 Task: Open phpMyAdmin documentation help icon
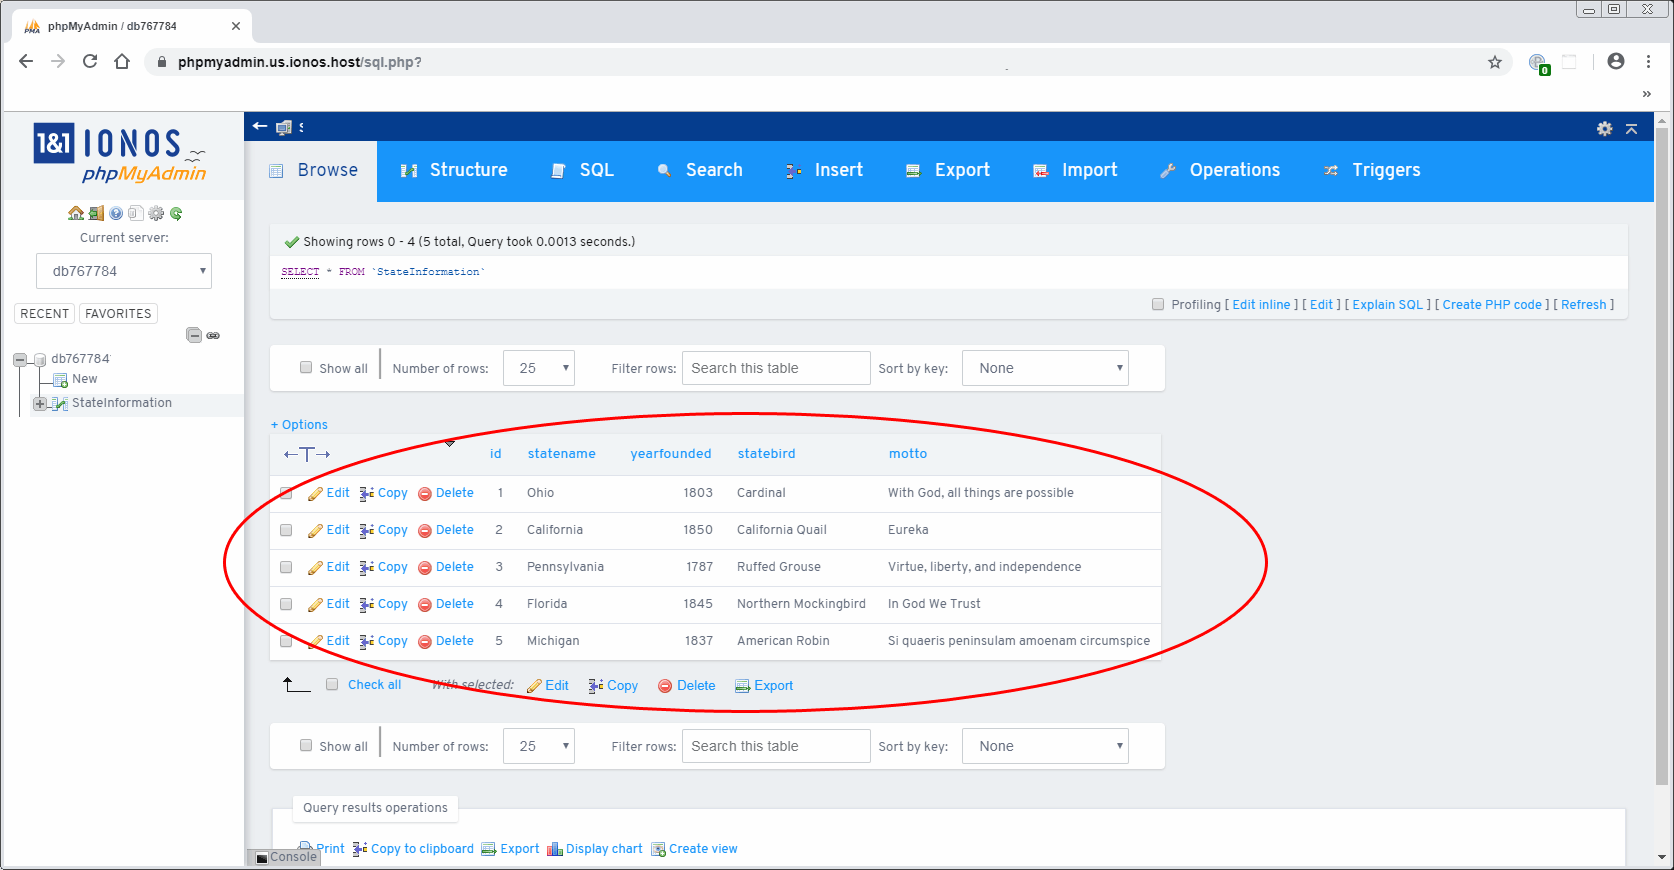[x=116, y=213]
